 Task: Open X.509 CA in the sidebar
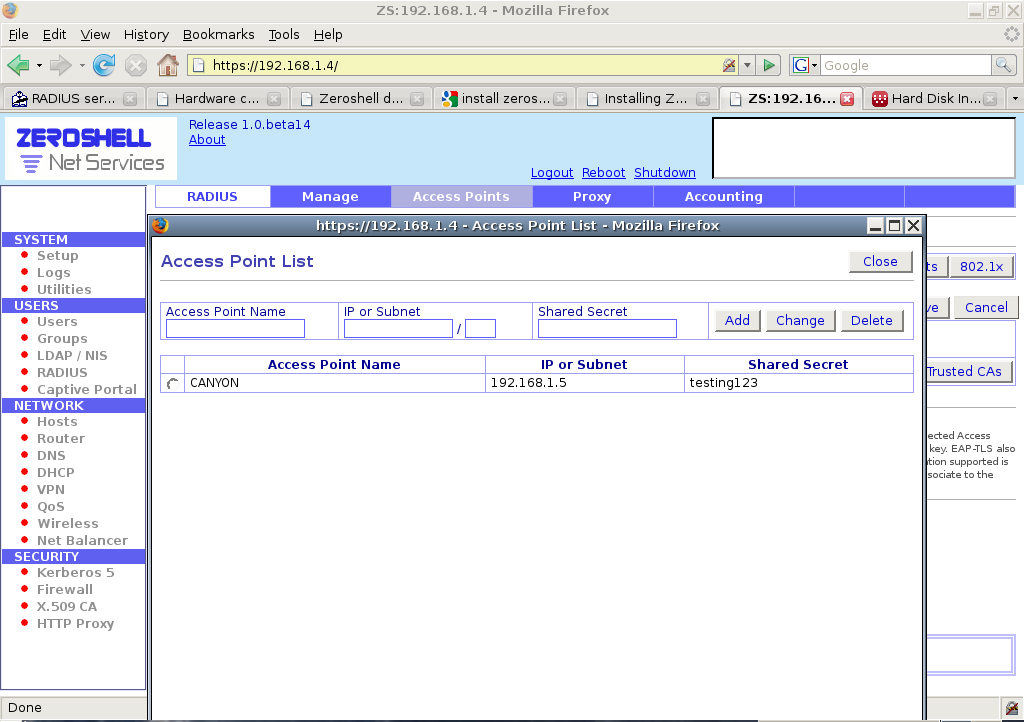(x=67, y=606)
